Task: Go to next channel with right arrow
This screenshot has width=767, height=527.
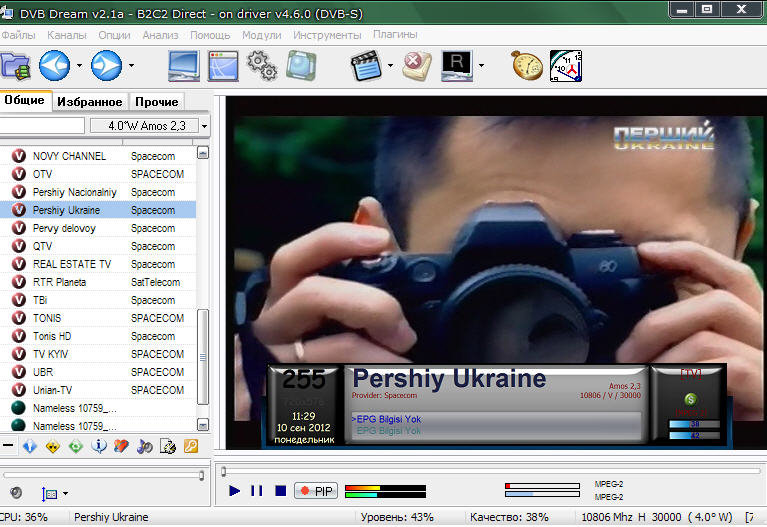Action: 106,66
